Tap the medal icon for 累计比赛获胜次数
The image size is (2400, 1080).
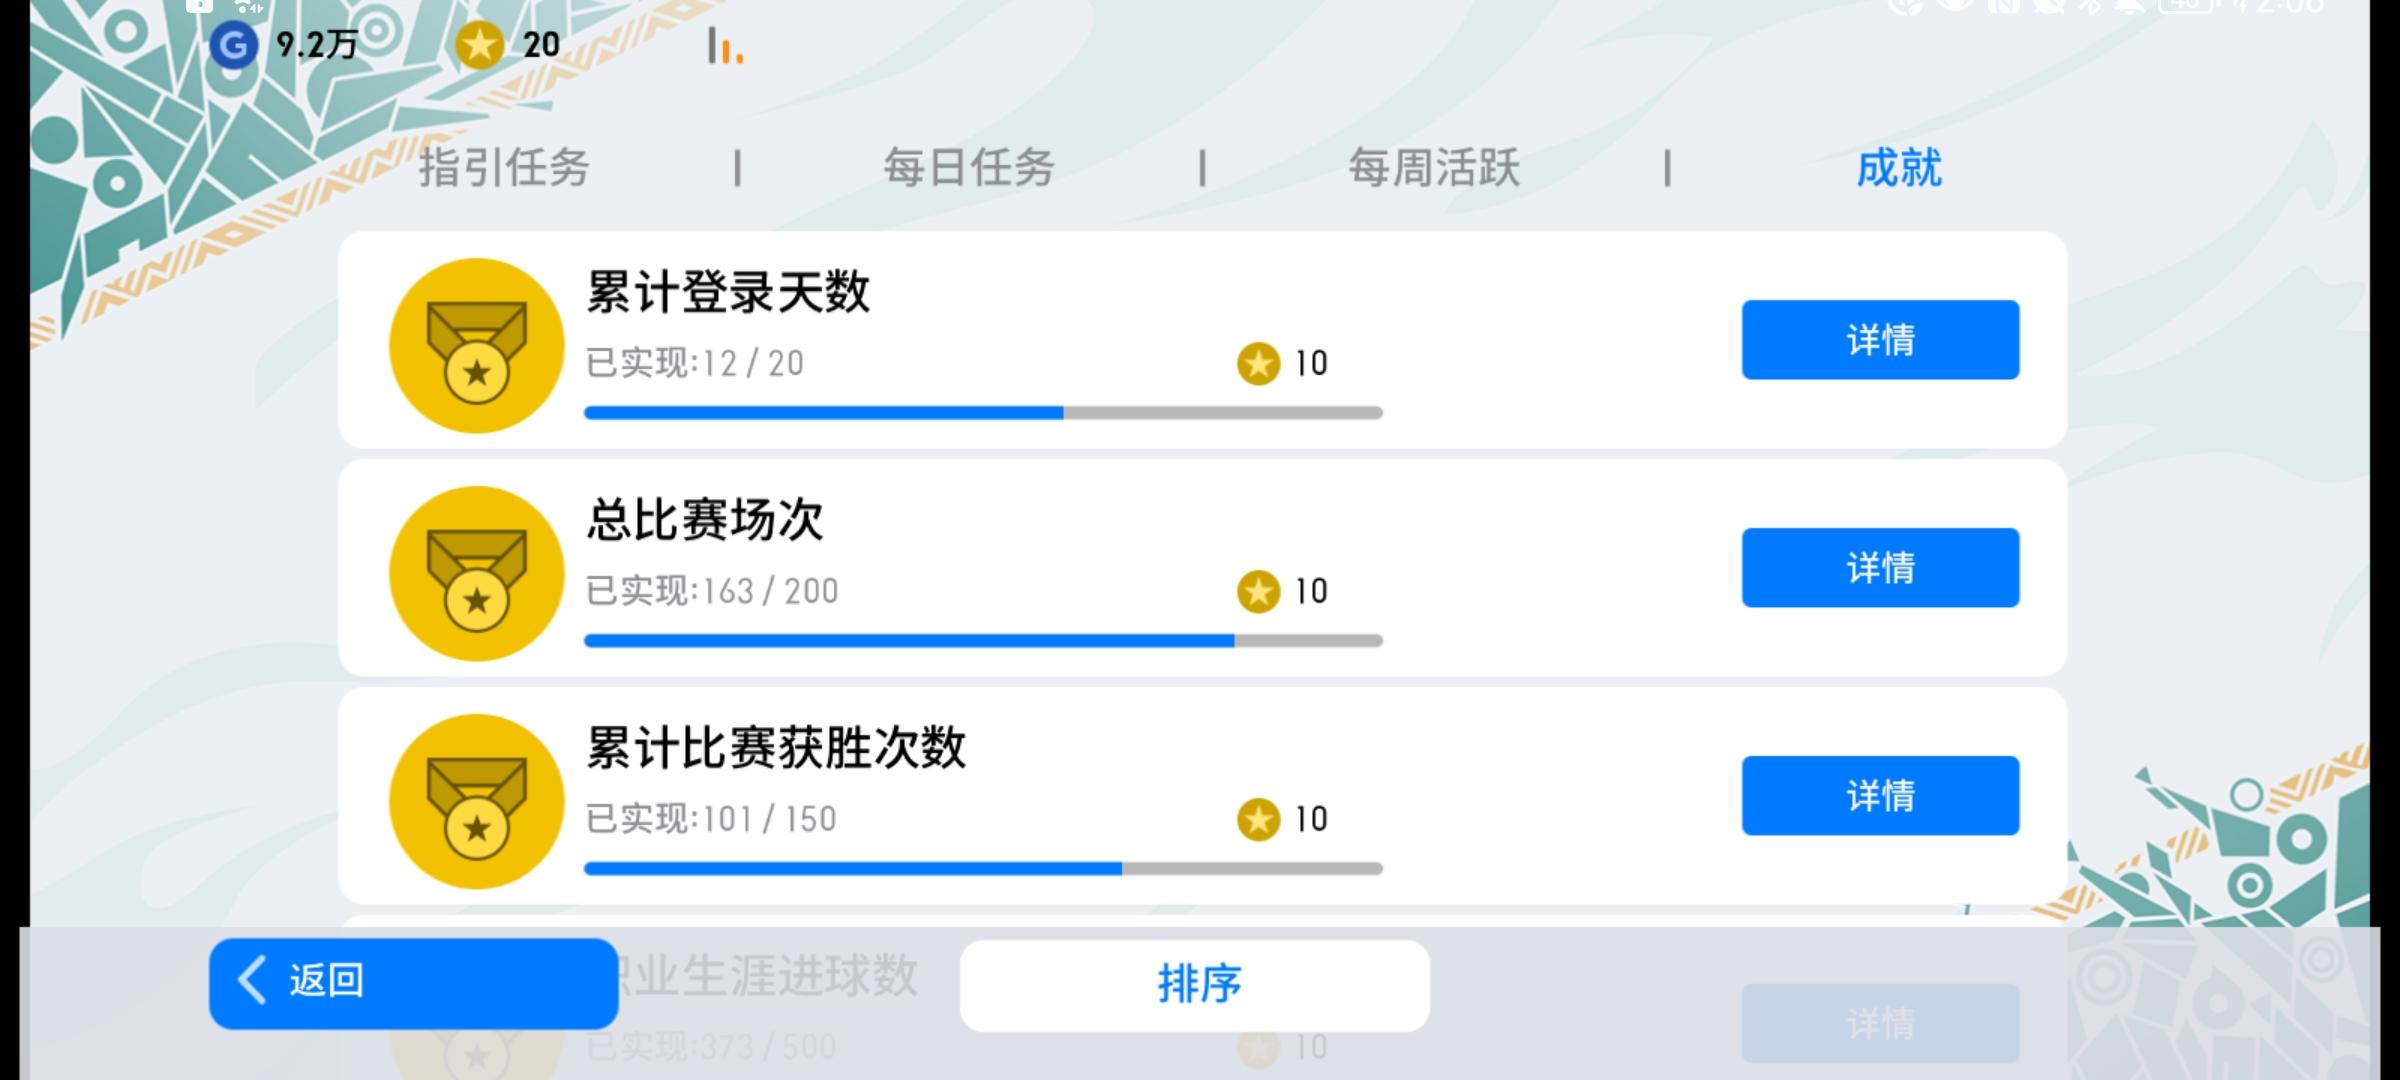coord(477,801)
